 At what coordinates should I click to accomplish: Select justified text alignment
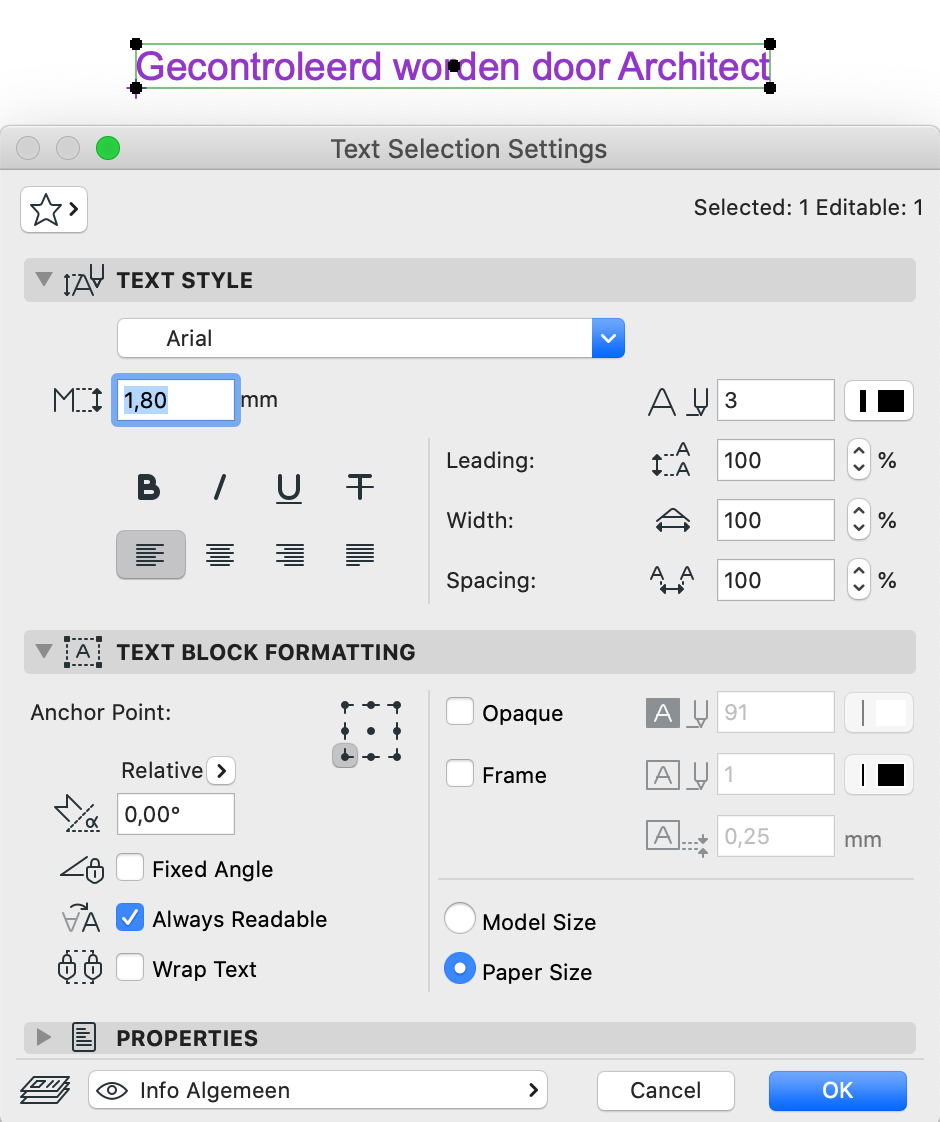(359, 555)
